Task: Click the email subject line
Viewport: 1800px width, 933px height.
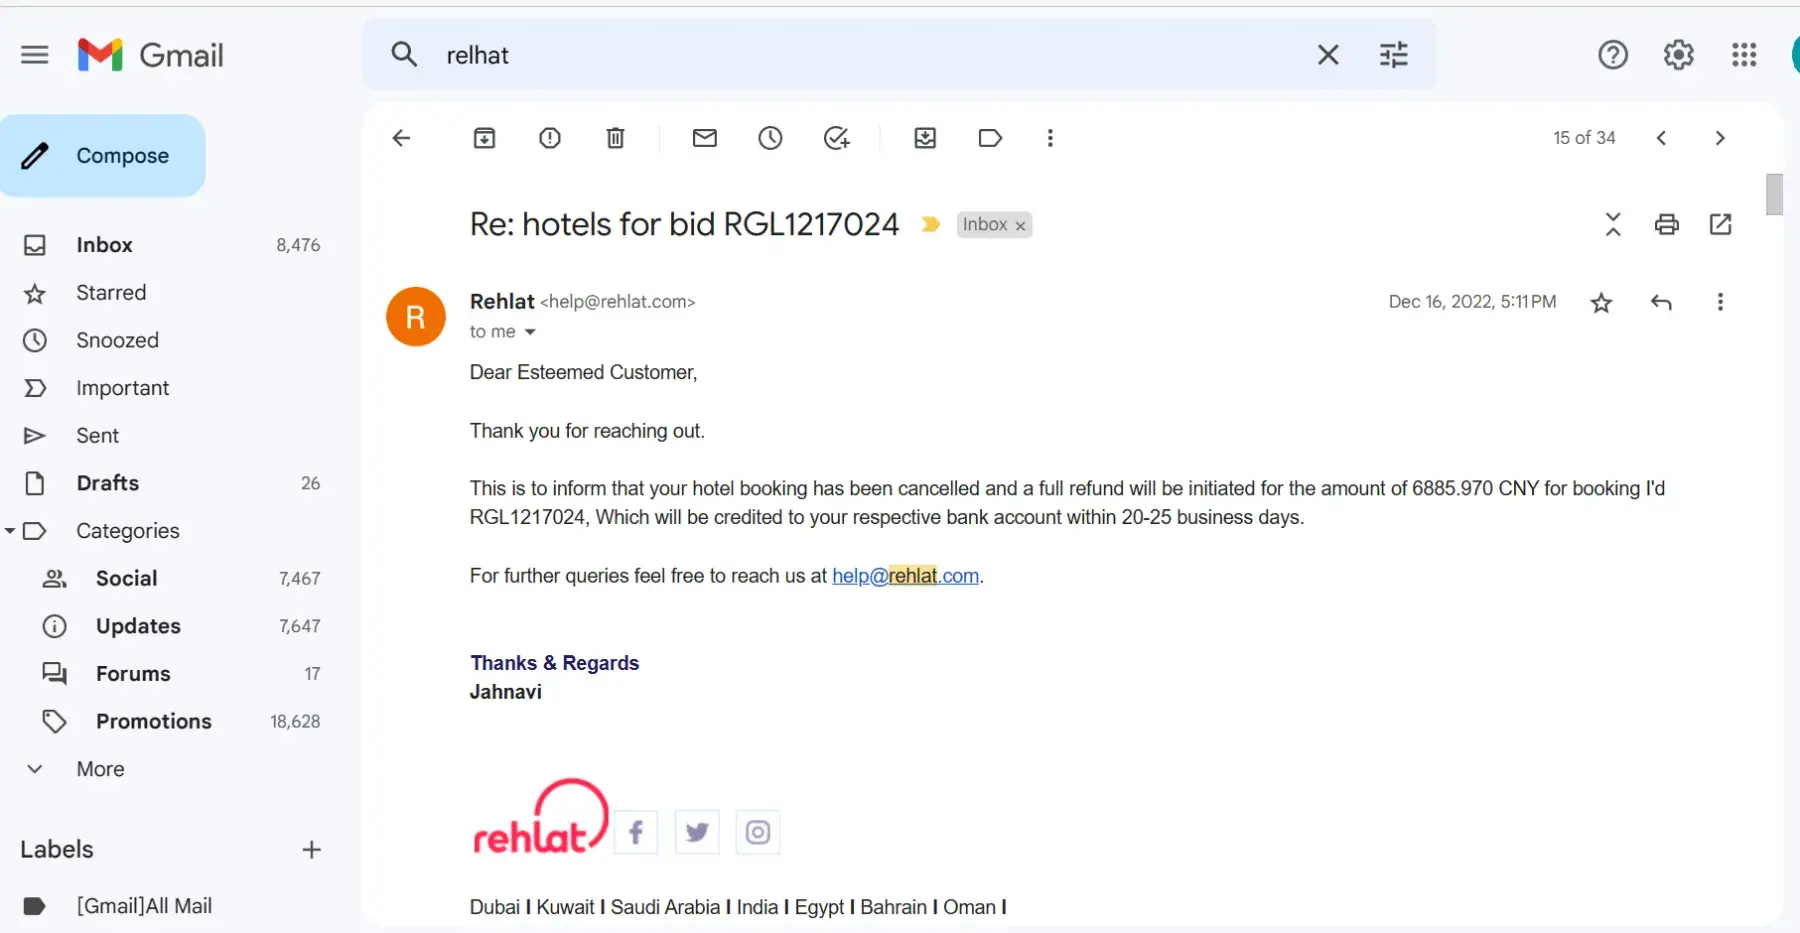Action: 684,224
